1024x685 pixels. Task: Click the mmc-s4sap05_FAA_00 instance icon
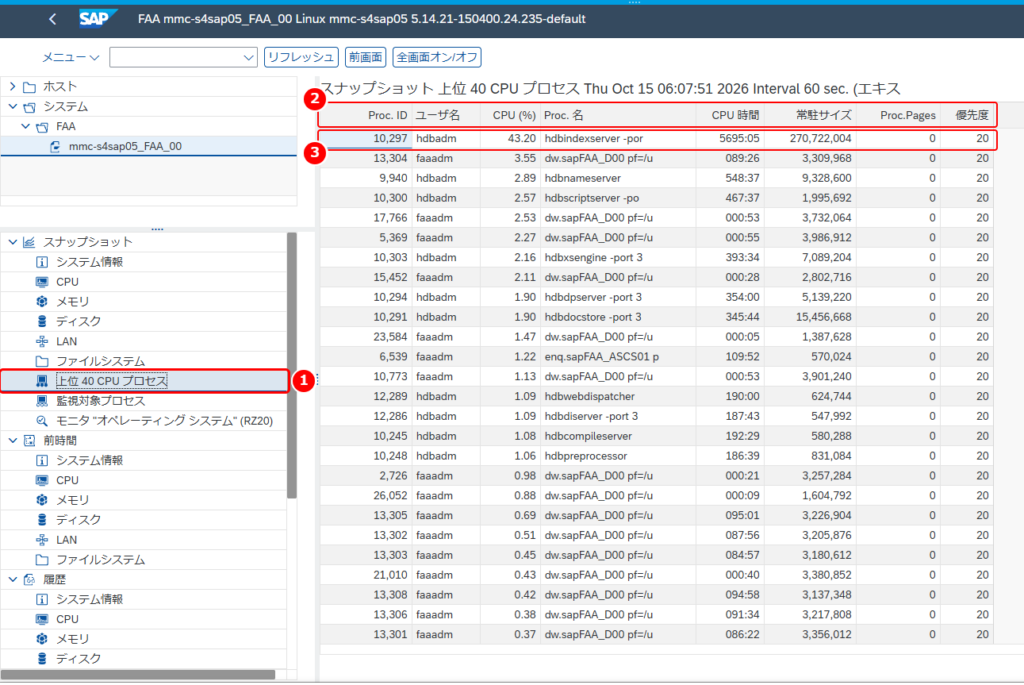point(55,147)
